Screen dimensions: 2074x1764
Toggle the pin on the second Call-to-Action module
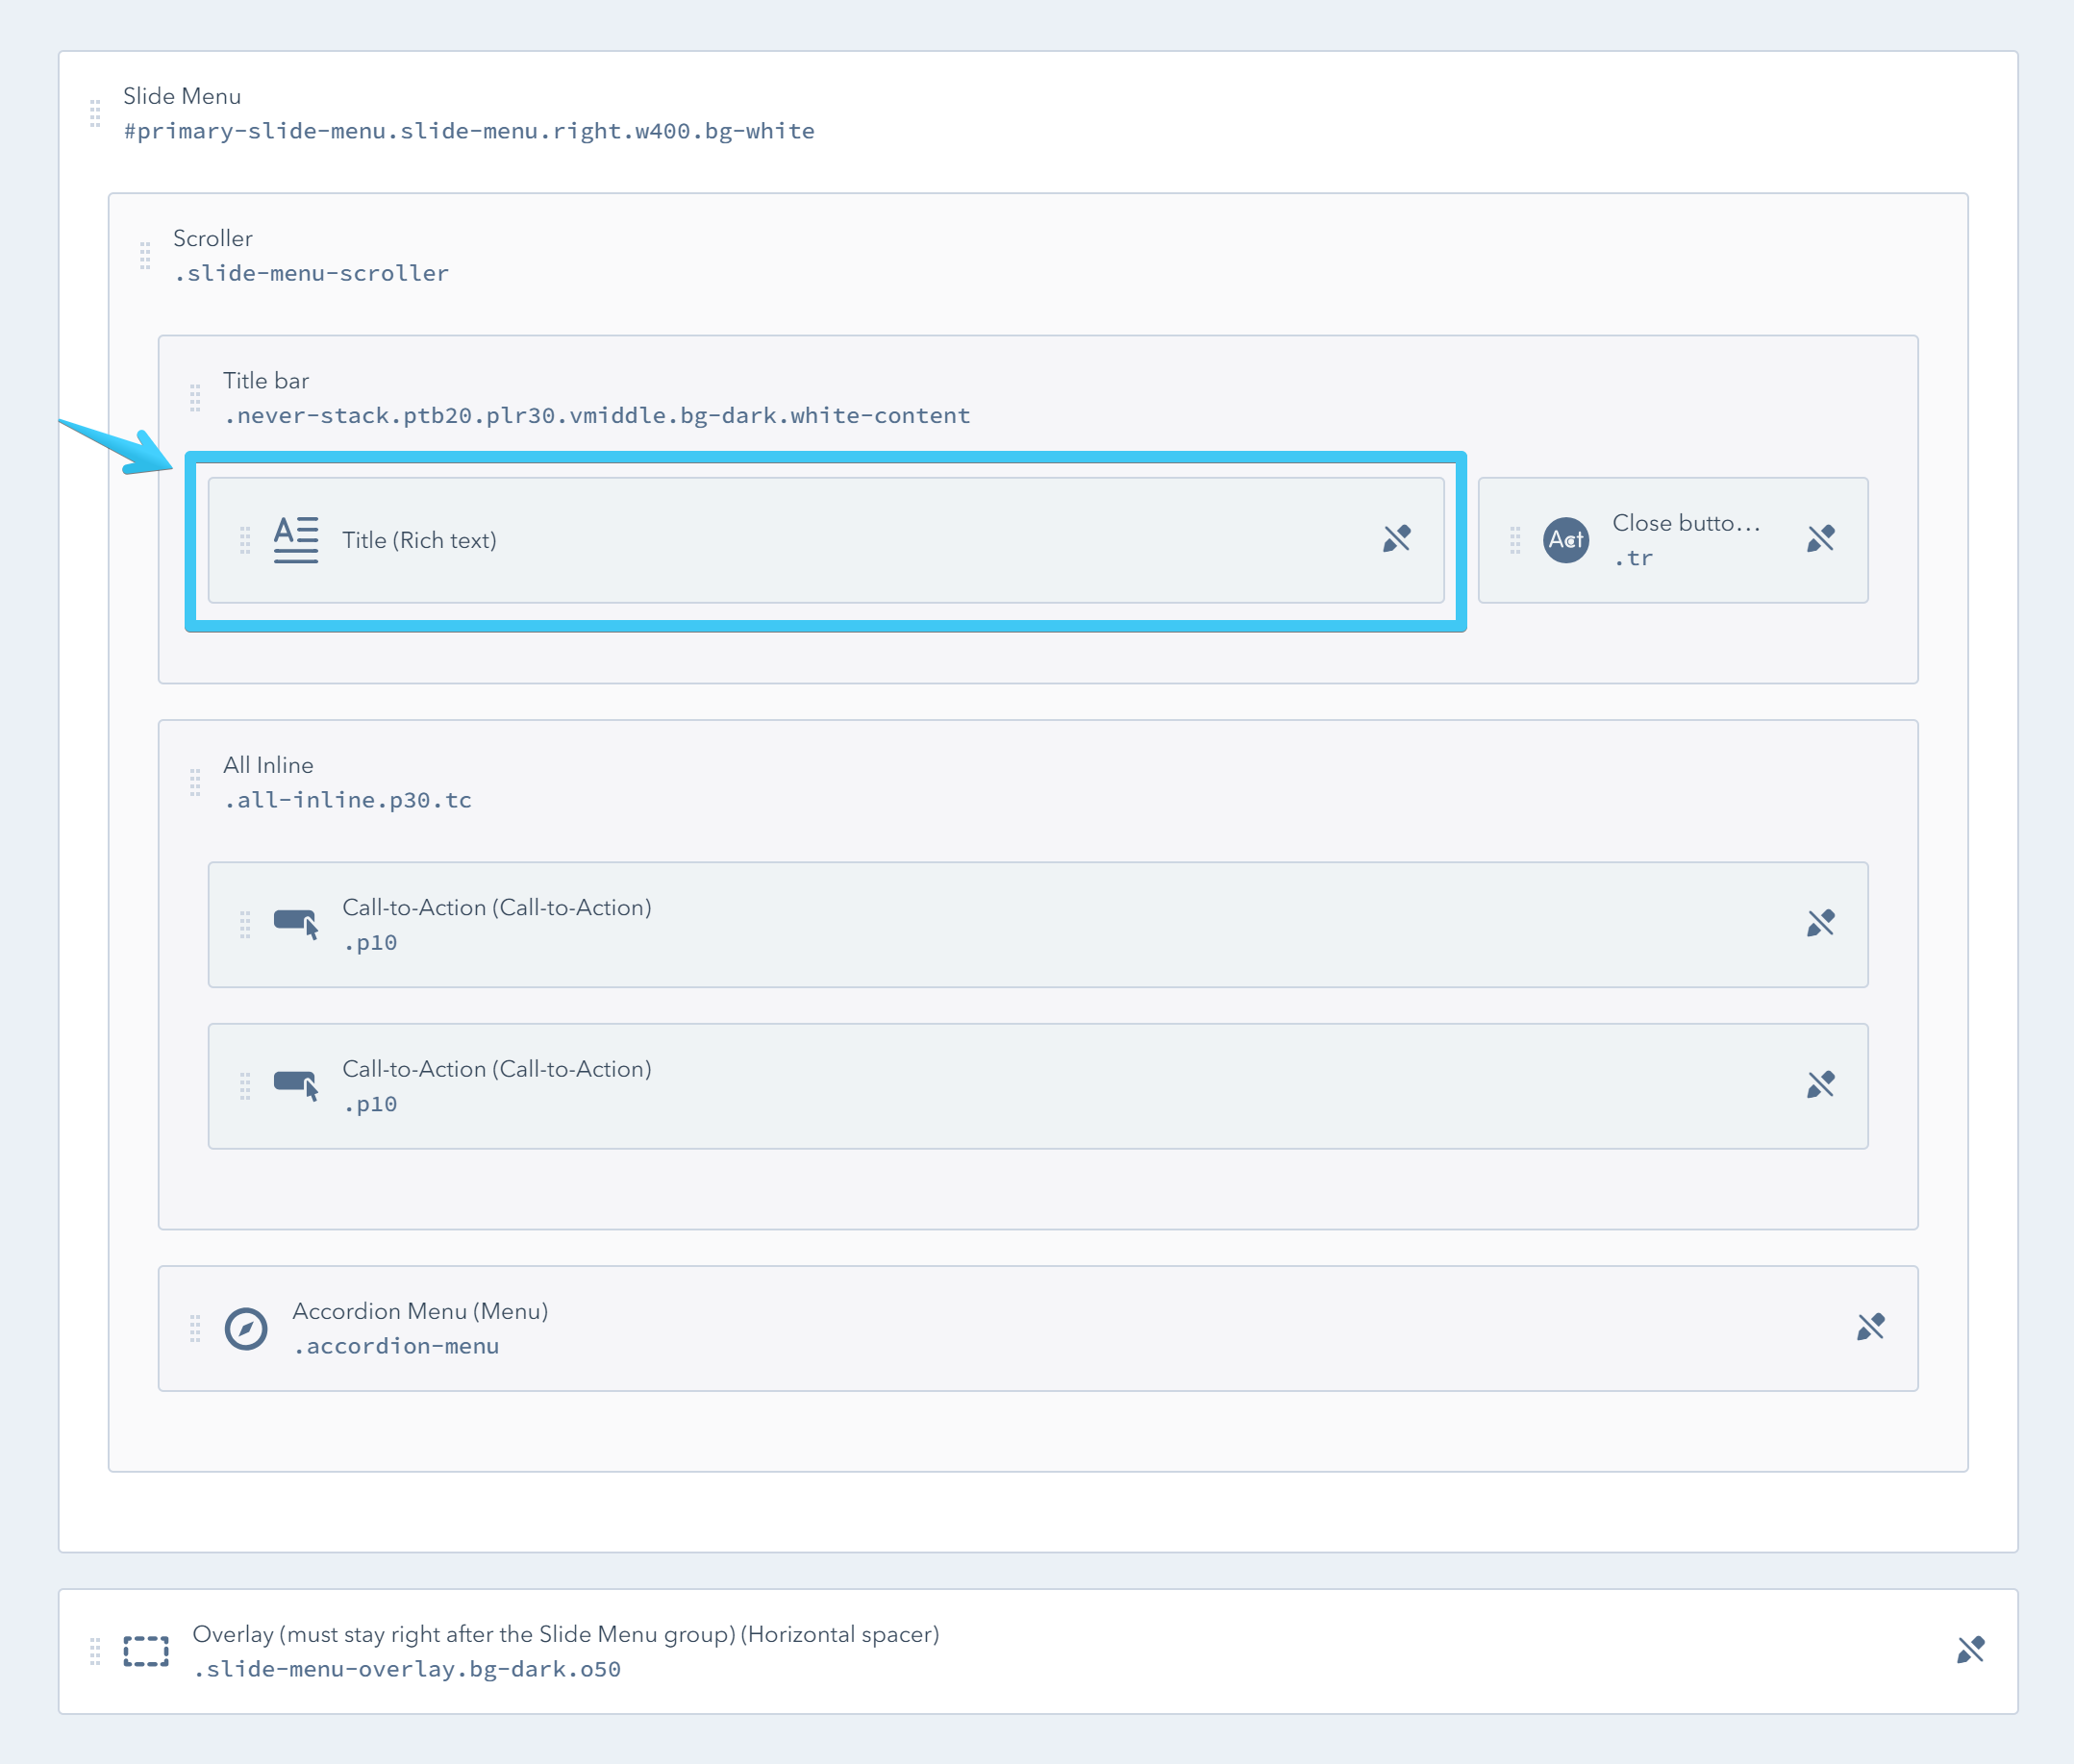1821,1085
